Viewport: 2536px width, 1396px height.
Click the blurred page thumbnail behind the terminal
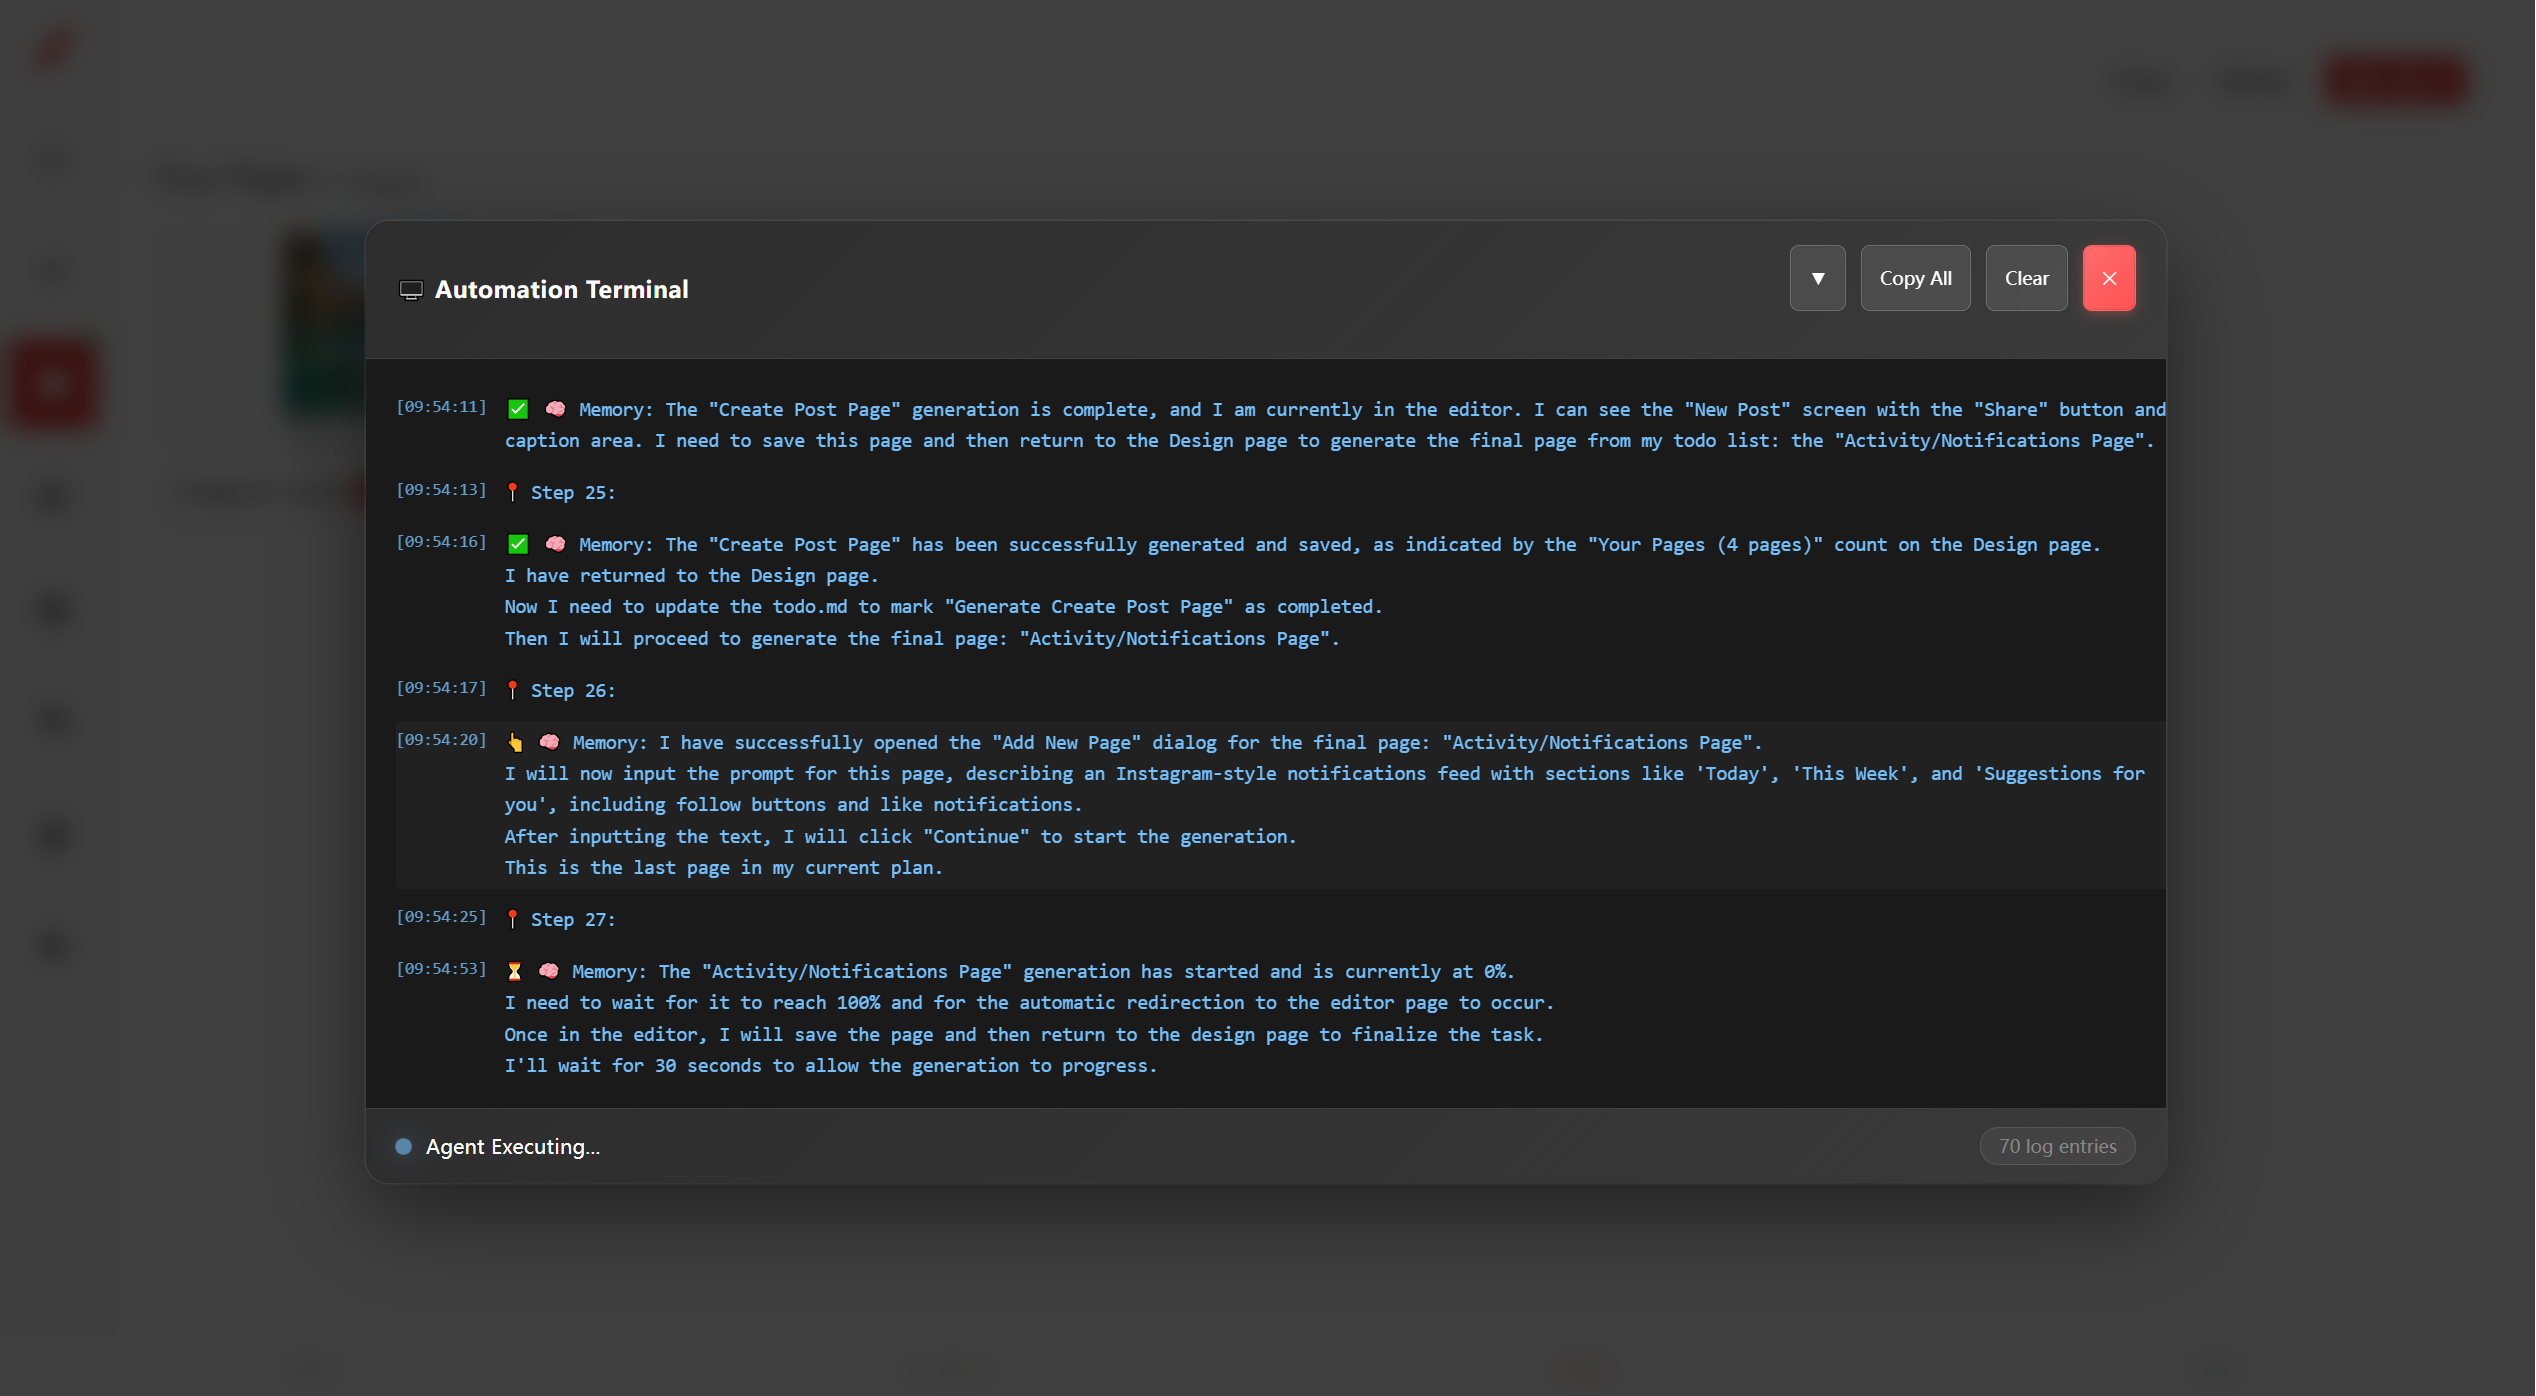click(326, 320)
